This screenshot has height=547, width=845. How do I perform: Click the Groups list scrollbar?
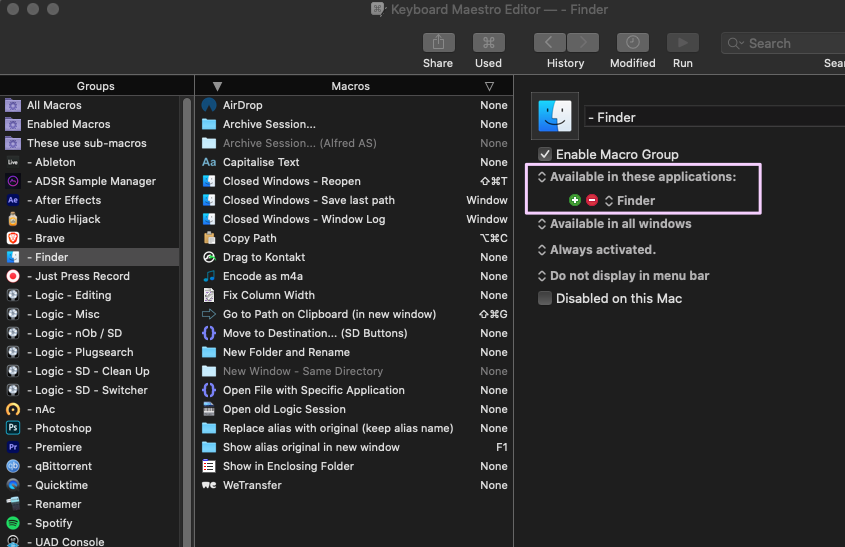click(187, 322)
